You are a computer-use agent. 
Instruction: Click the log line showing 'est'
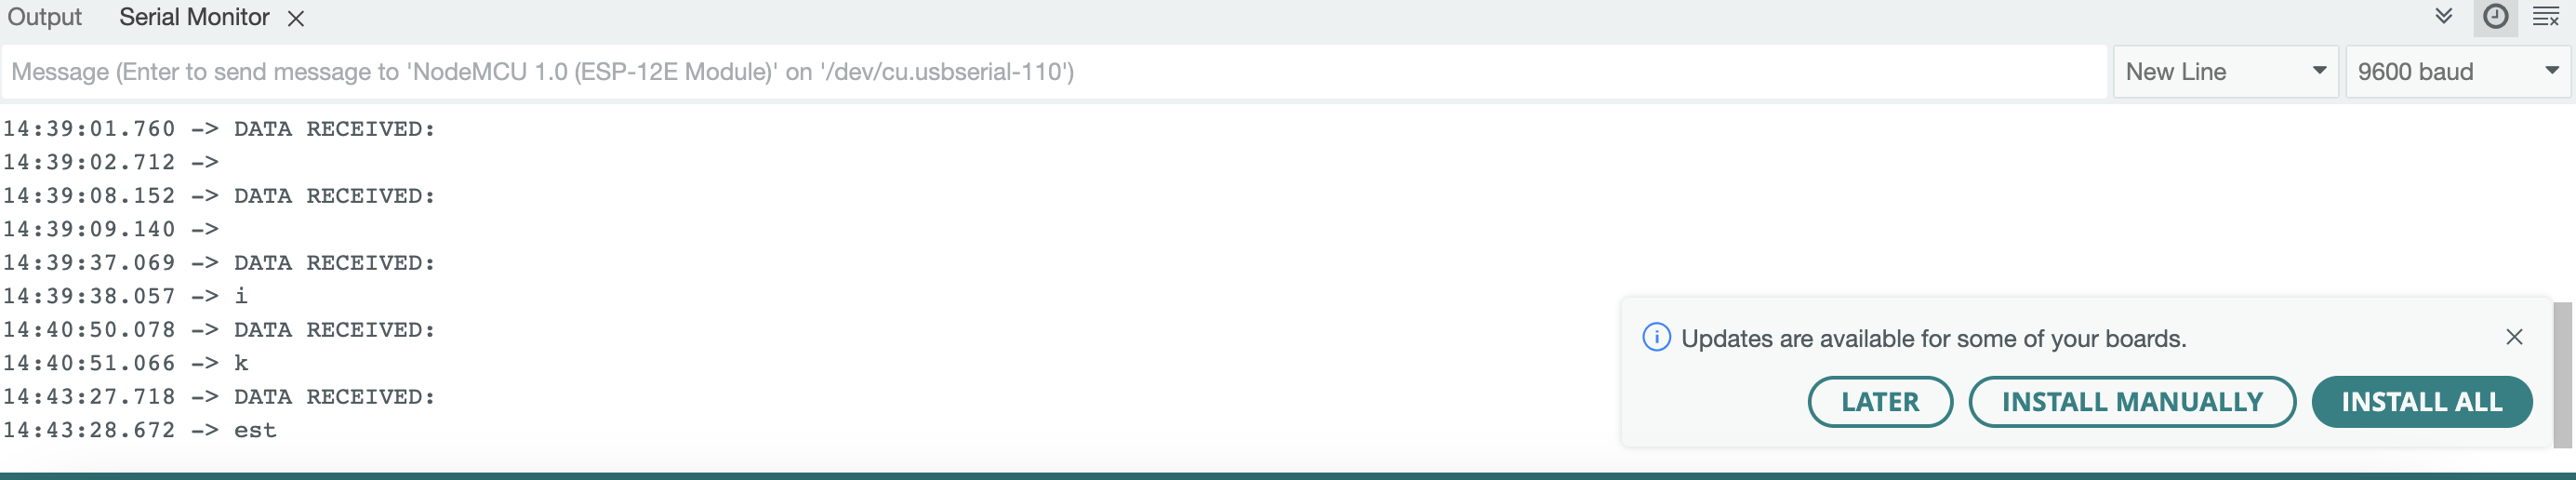click(x=140, y=431)
